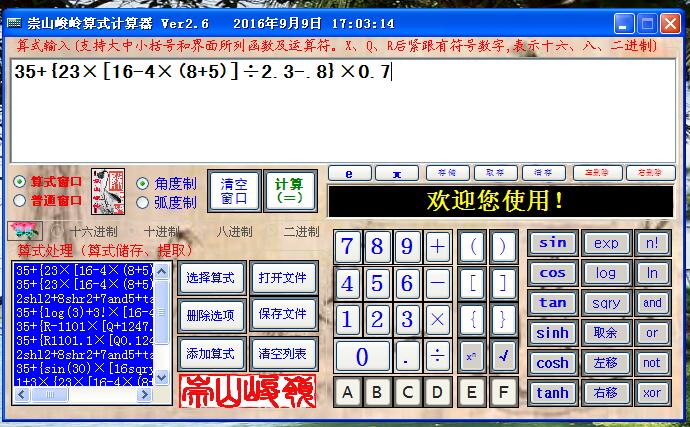This screenshot has width=690, height=427.
Task: Click the multiplication × key
Action: (x=437, y=319)
